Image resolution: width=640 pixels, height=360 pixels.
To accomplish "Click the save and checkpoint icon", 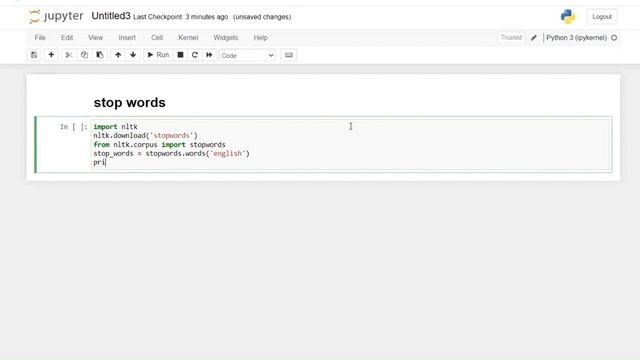I will click(34, 55).
